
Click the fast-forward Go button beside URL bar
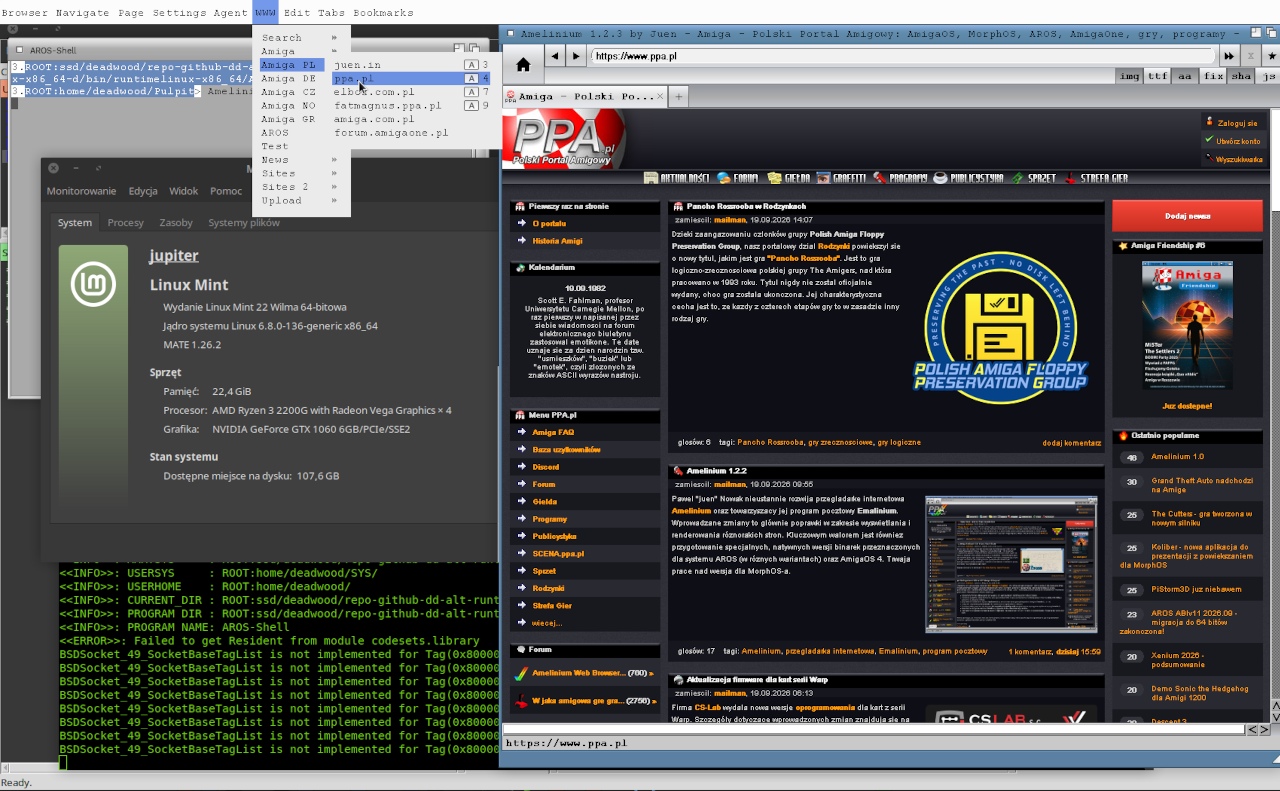pos(1229,56)
